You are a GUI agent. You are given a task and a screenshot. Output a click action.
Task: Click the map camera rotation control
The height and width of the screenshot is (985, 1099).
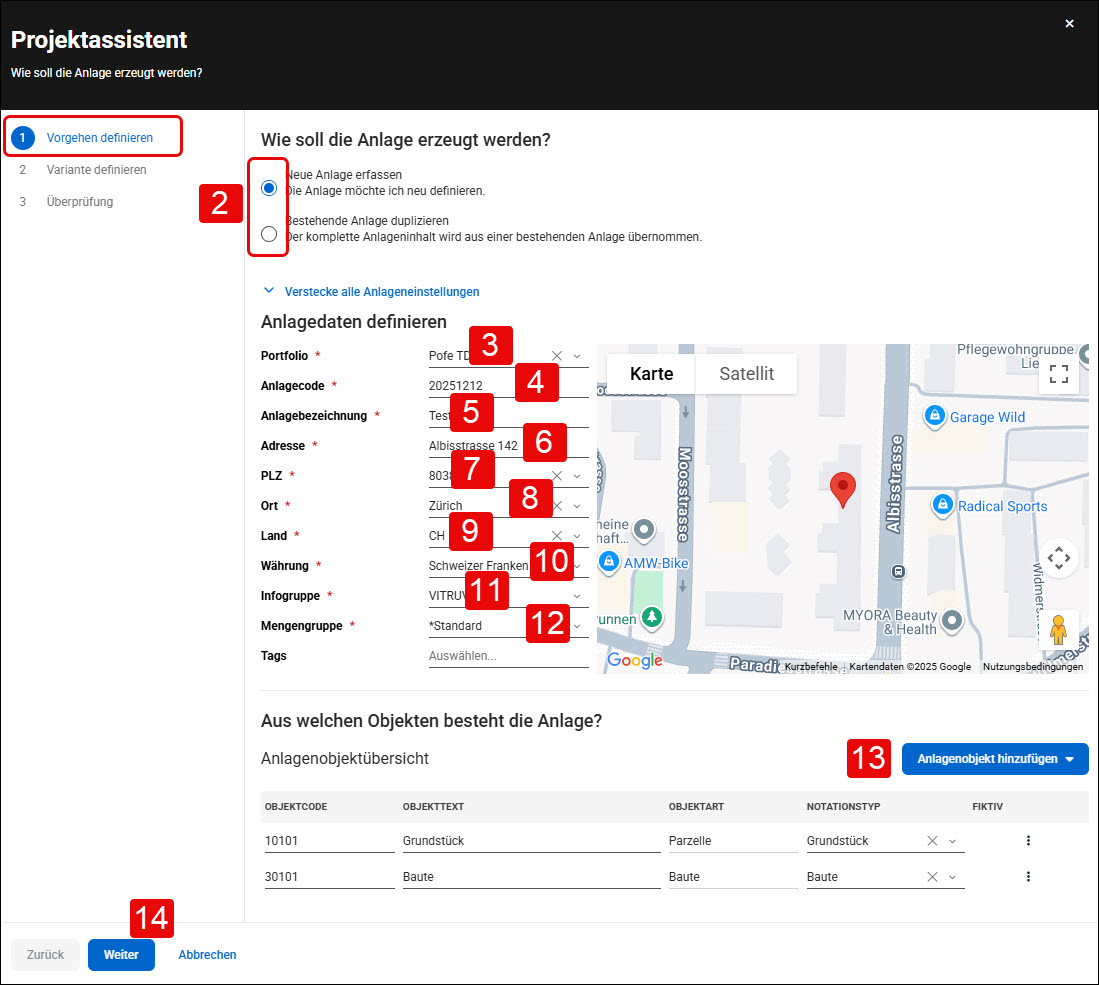pyautogui.click(x=1058, y=558)
